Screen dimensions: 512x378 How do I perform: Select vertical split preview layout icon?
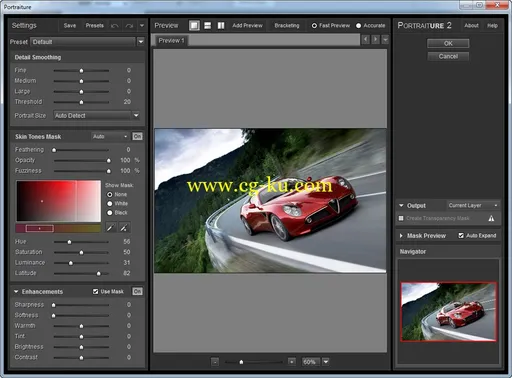(221, 25)
